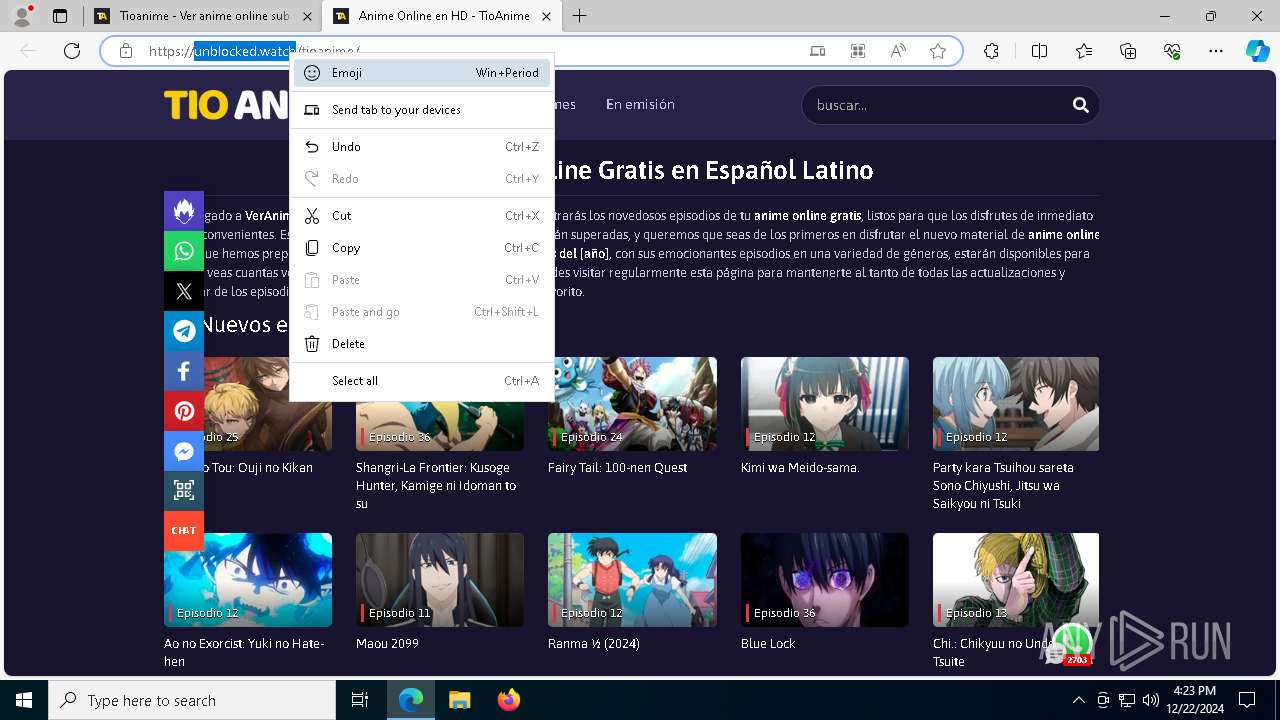Share page on Facebook sidebar icon
Screen dimensions: 1280x720
[184, 371]
